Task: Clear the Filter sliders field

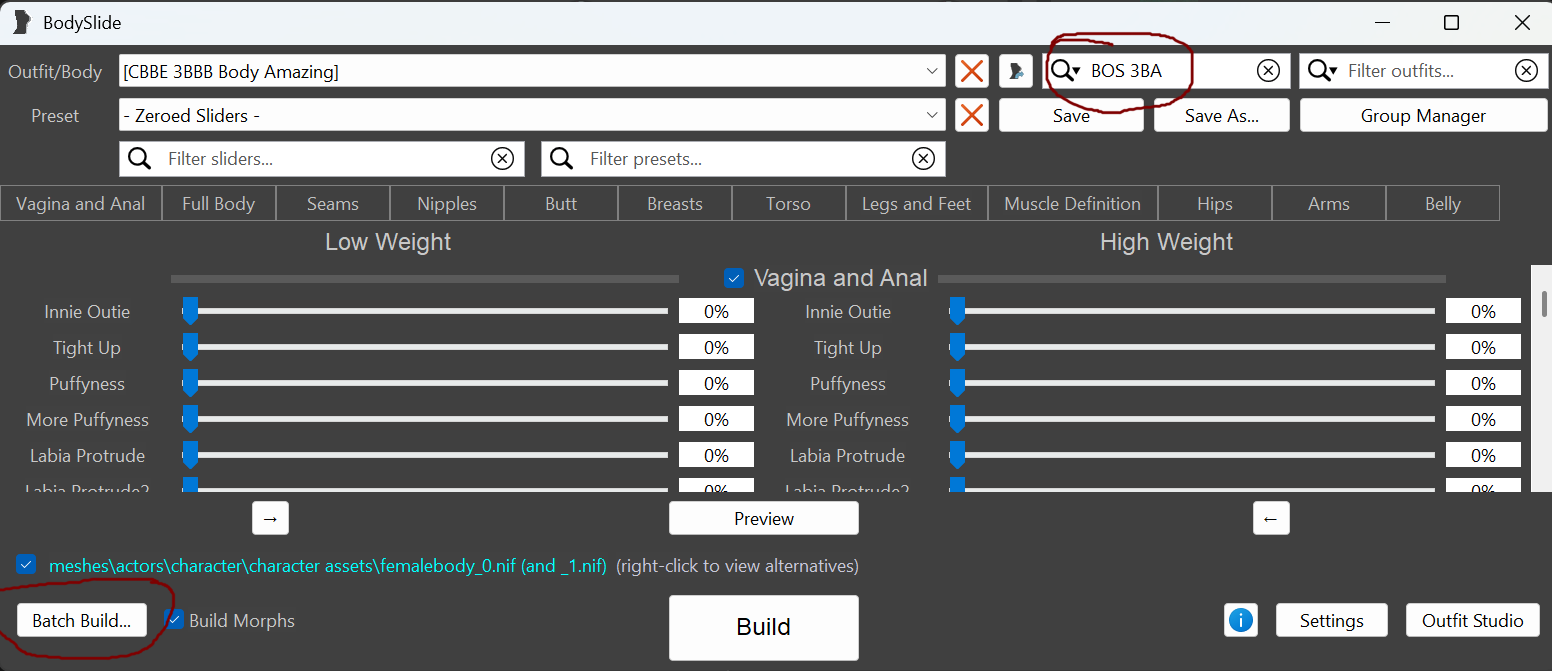Action: coord(502,159)
